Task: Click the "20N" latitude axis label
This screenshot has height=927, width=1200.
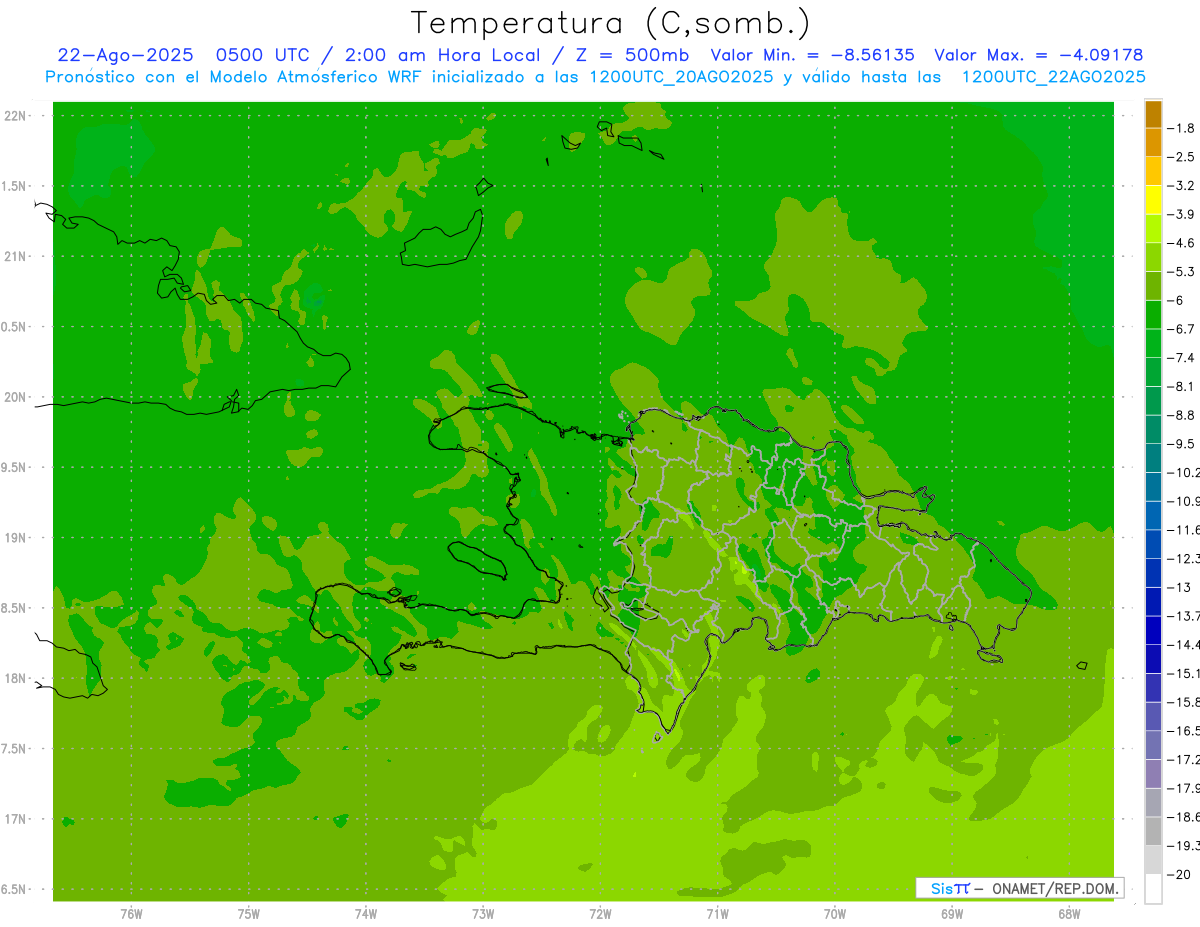Action: click(x=16, y=397)
